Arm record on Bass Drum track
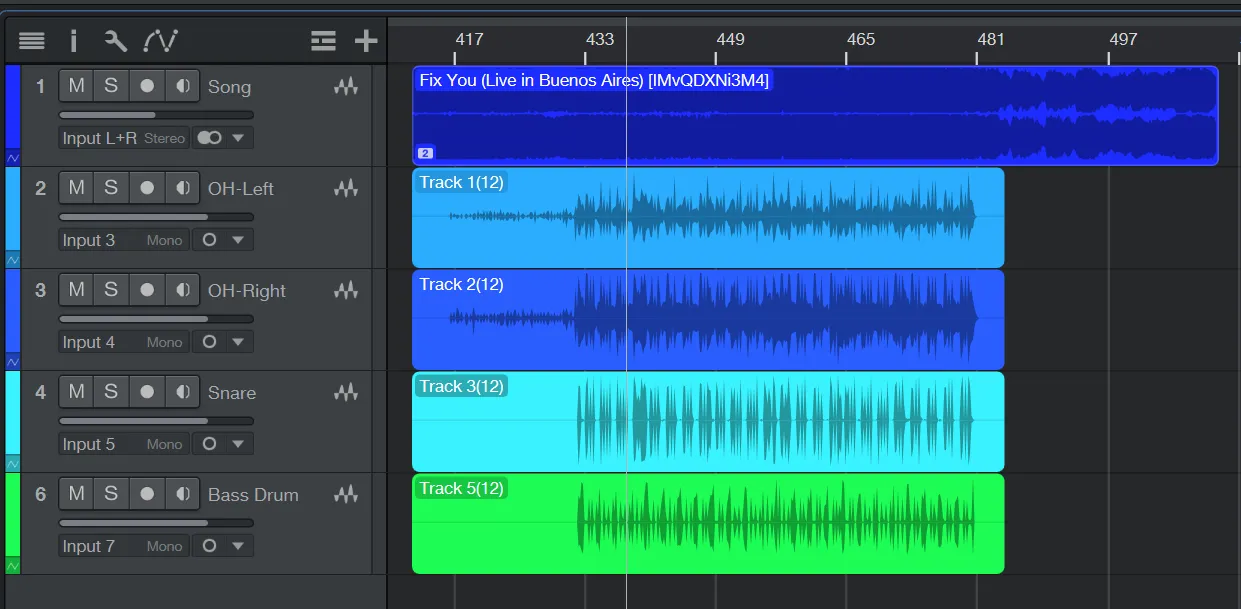Image resolution: width=1241 pixels, height=609 pixels. point(147,494)
